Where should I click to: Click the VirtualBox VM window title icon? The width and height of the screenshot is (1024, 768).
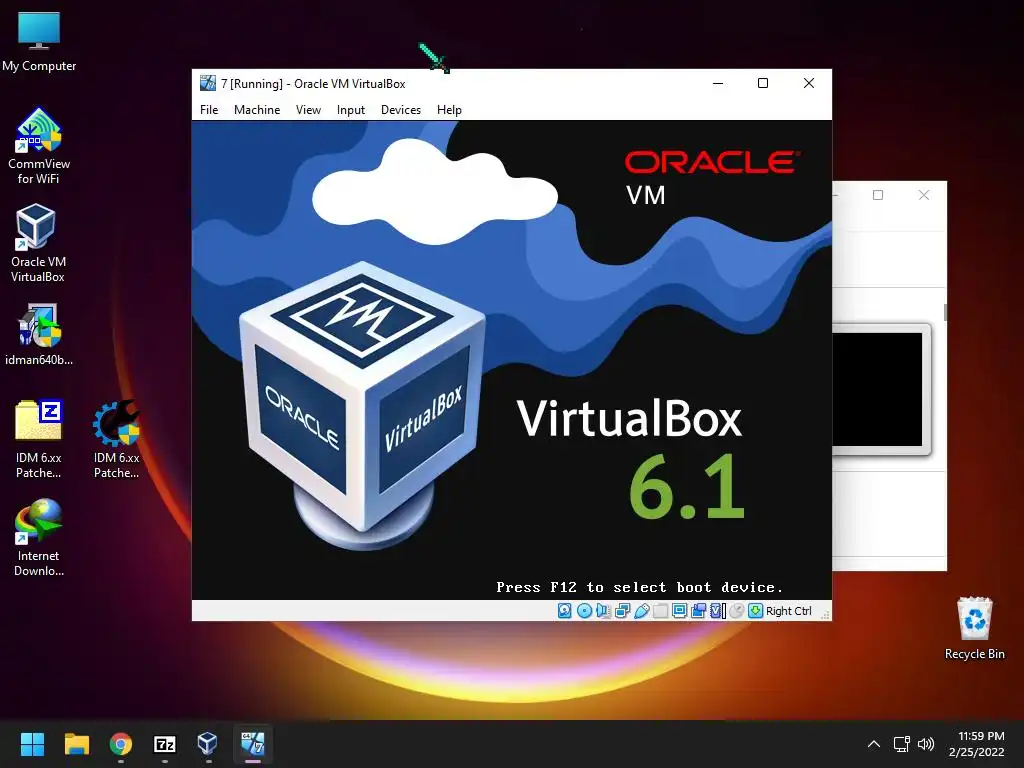(208, 83)
